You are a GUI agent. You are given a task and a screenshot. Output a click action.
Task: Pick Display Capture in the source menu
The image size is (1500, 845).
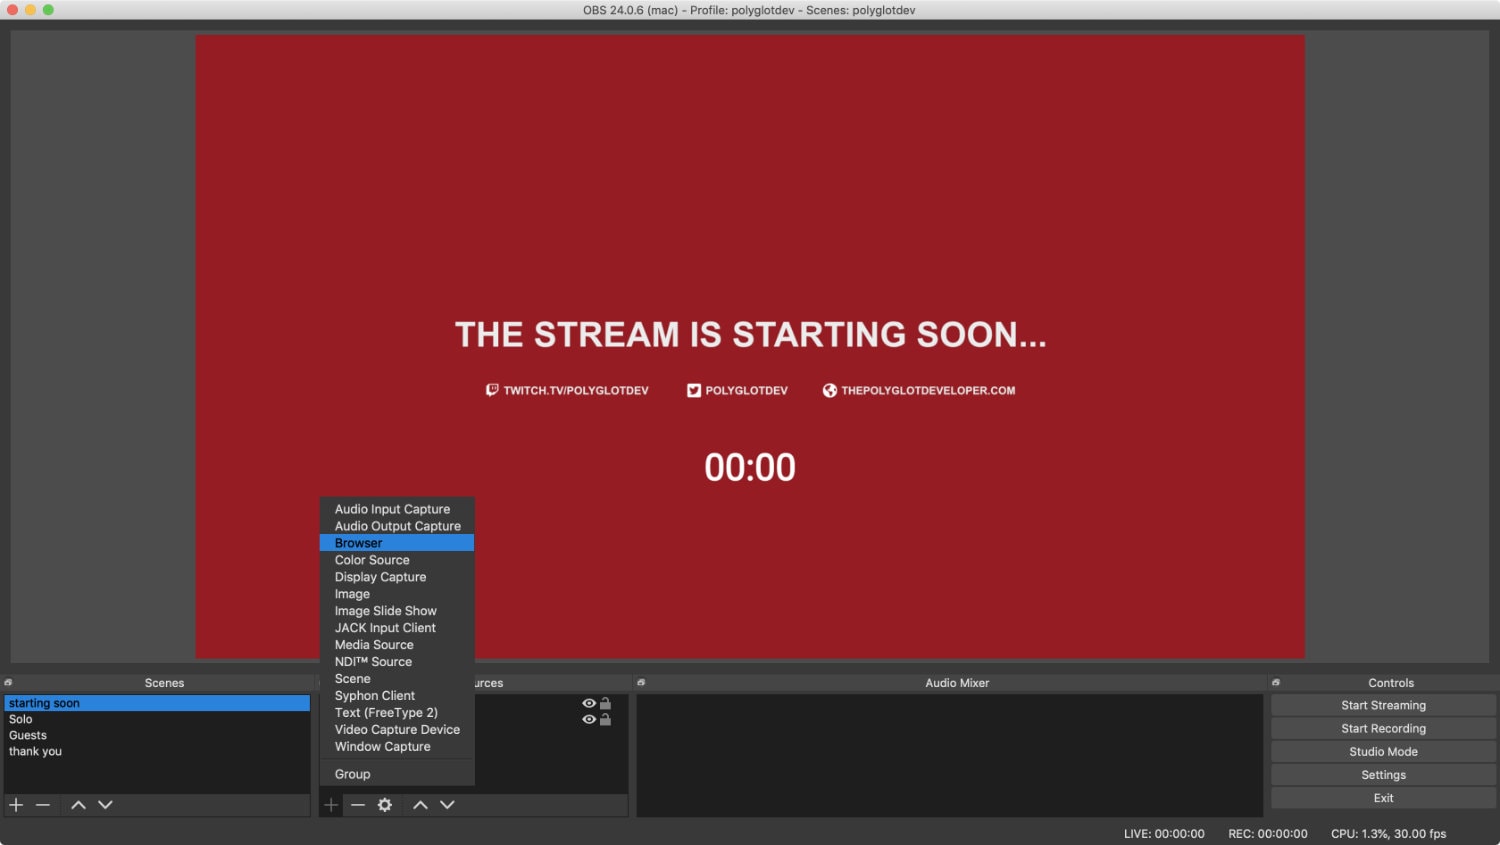[x=397, y=577]
